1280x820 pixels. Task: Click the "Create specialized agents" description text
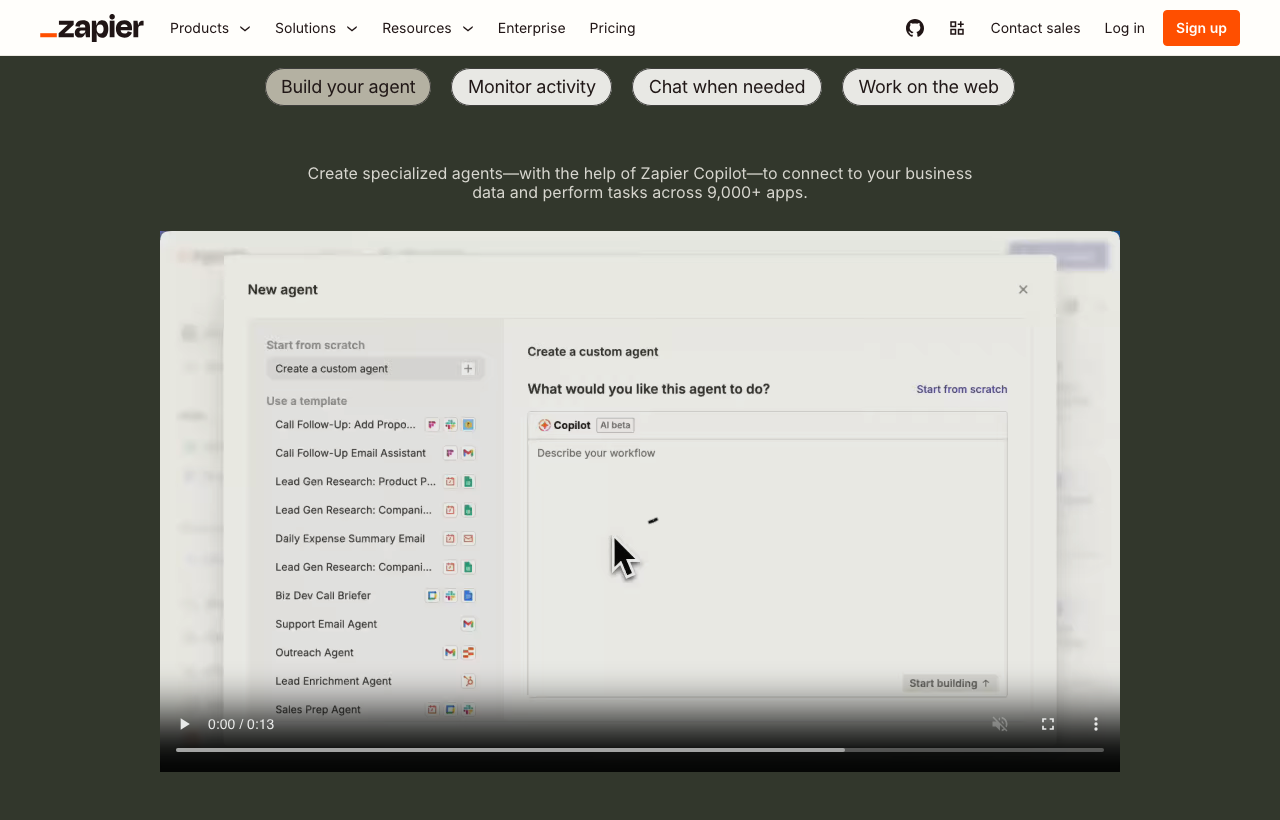pos(640,183)
